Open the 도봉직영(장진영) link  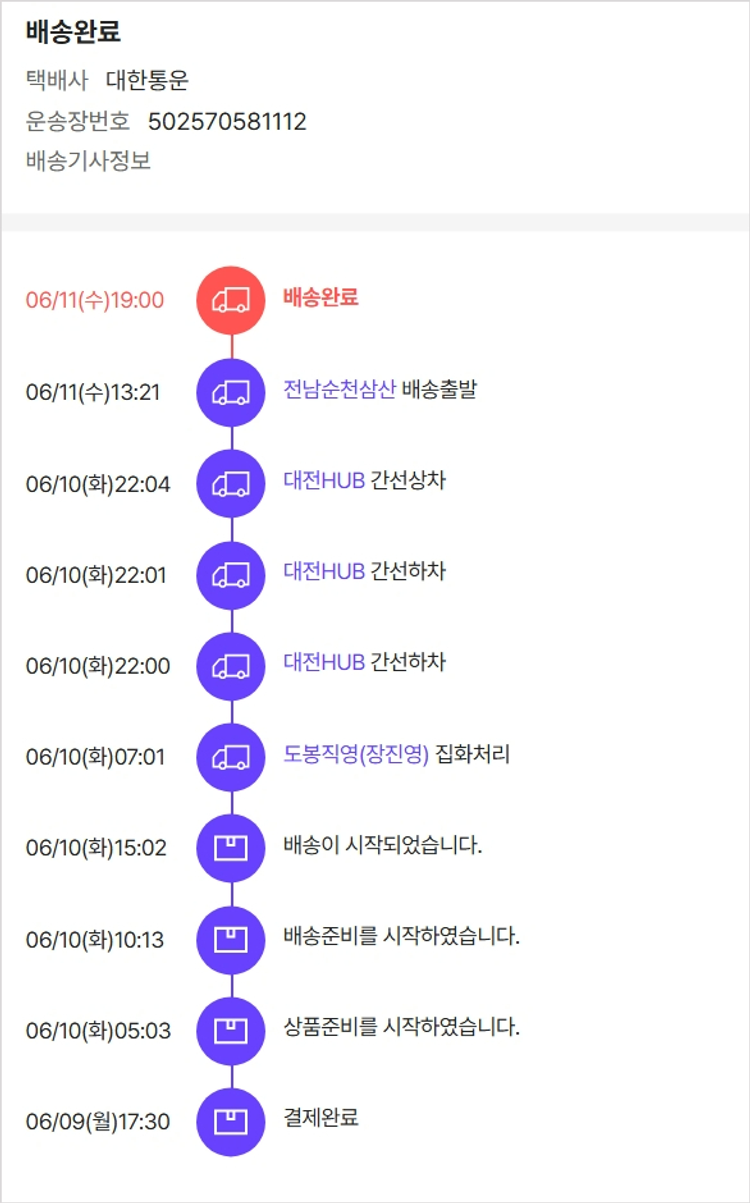(x=355, y=754)
